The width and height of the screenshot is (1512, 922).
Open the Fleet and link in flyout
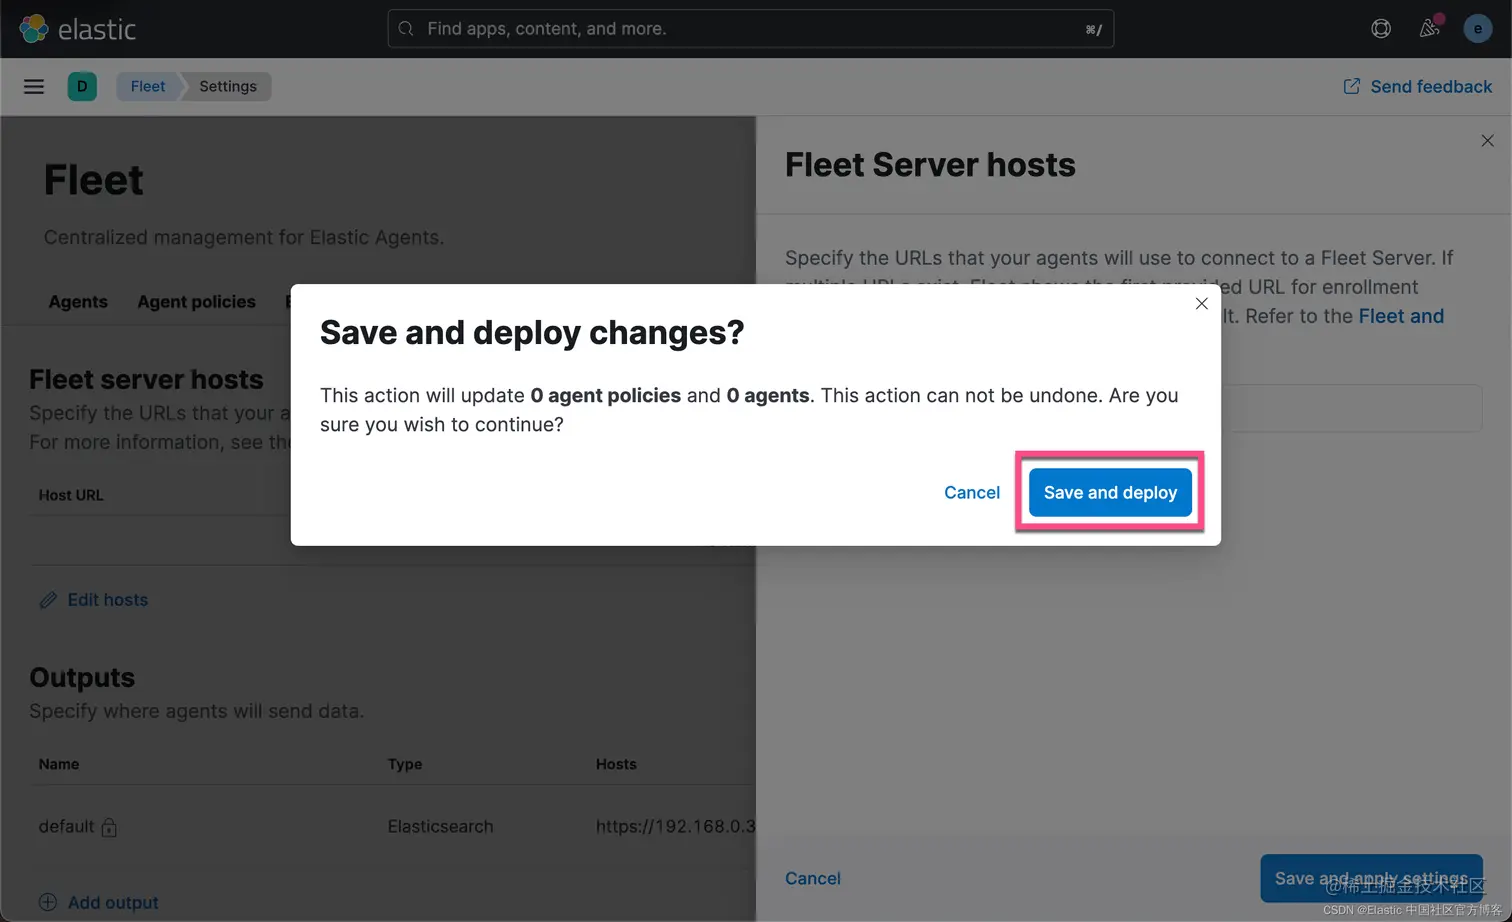[1401, 316]
